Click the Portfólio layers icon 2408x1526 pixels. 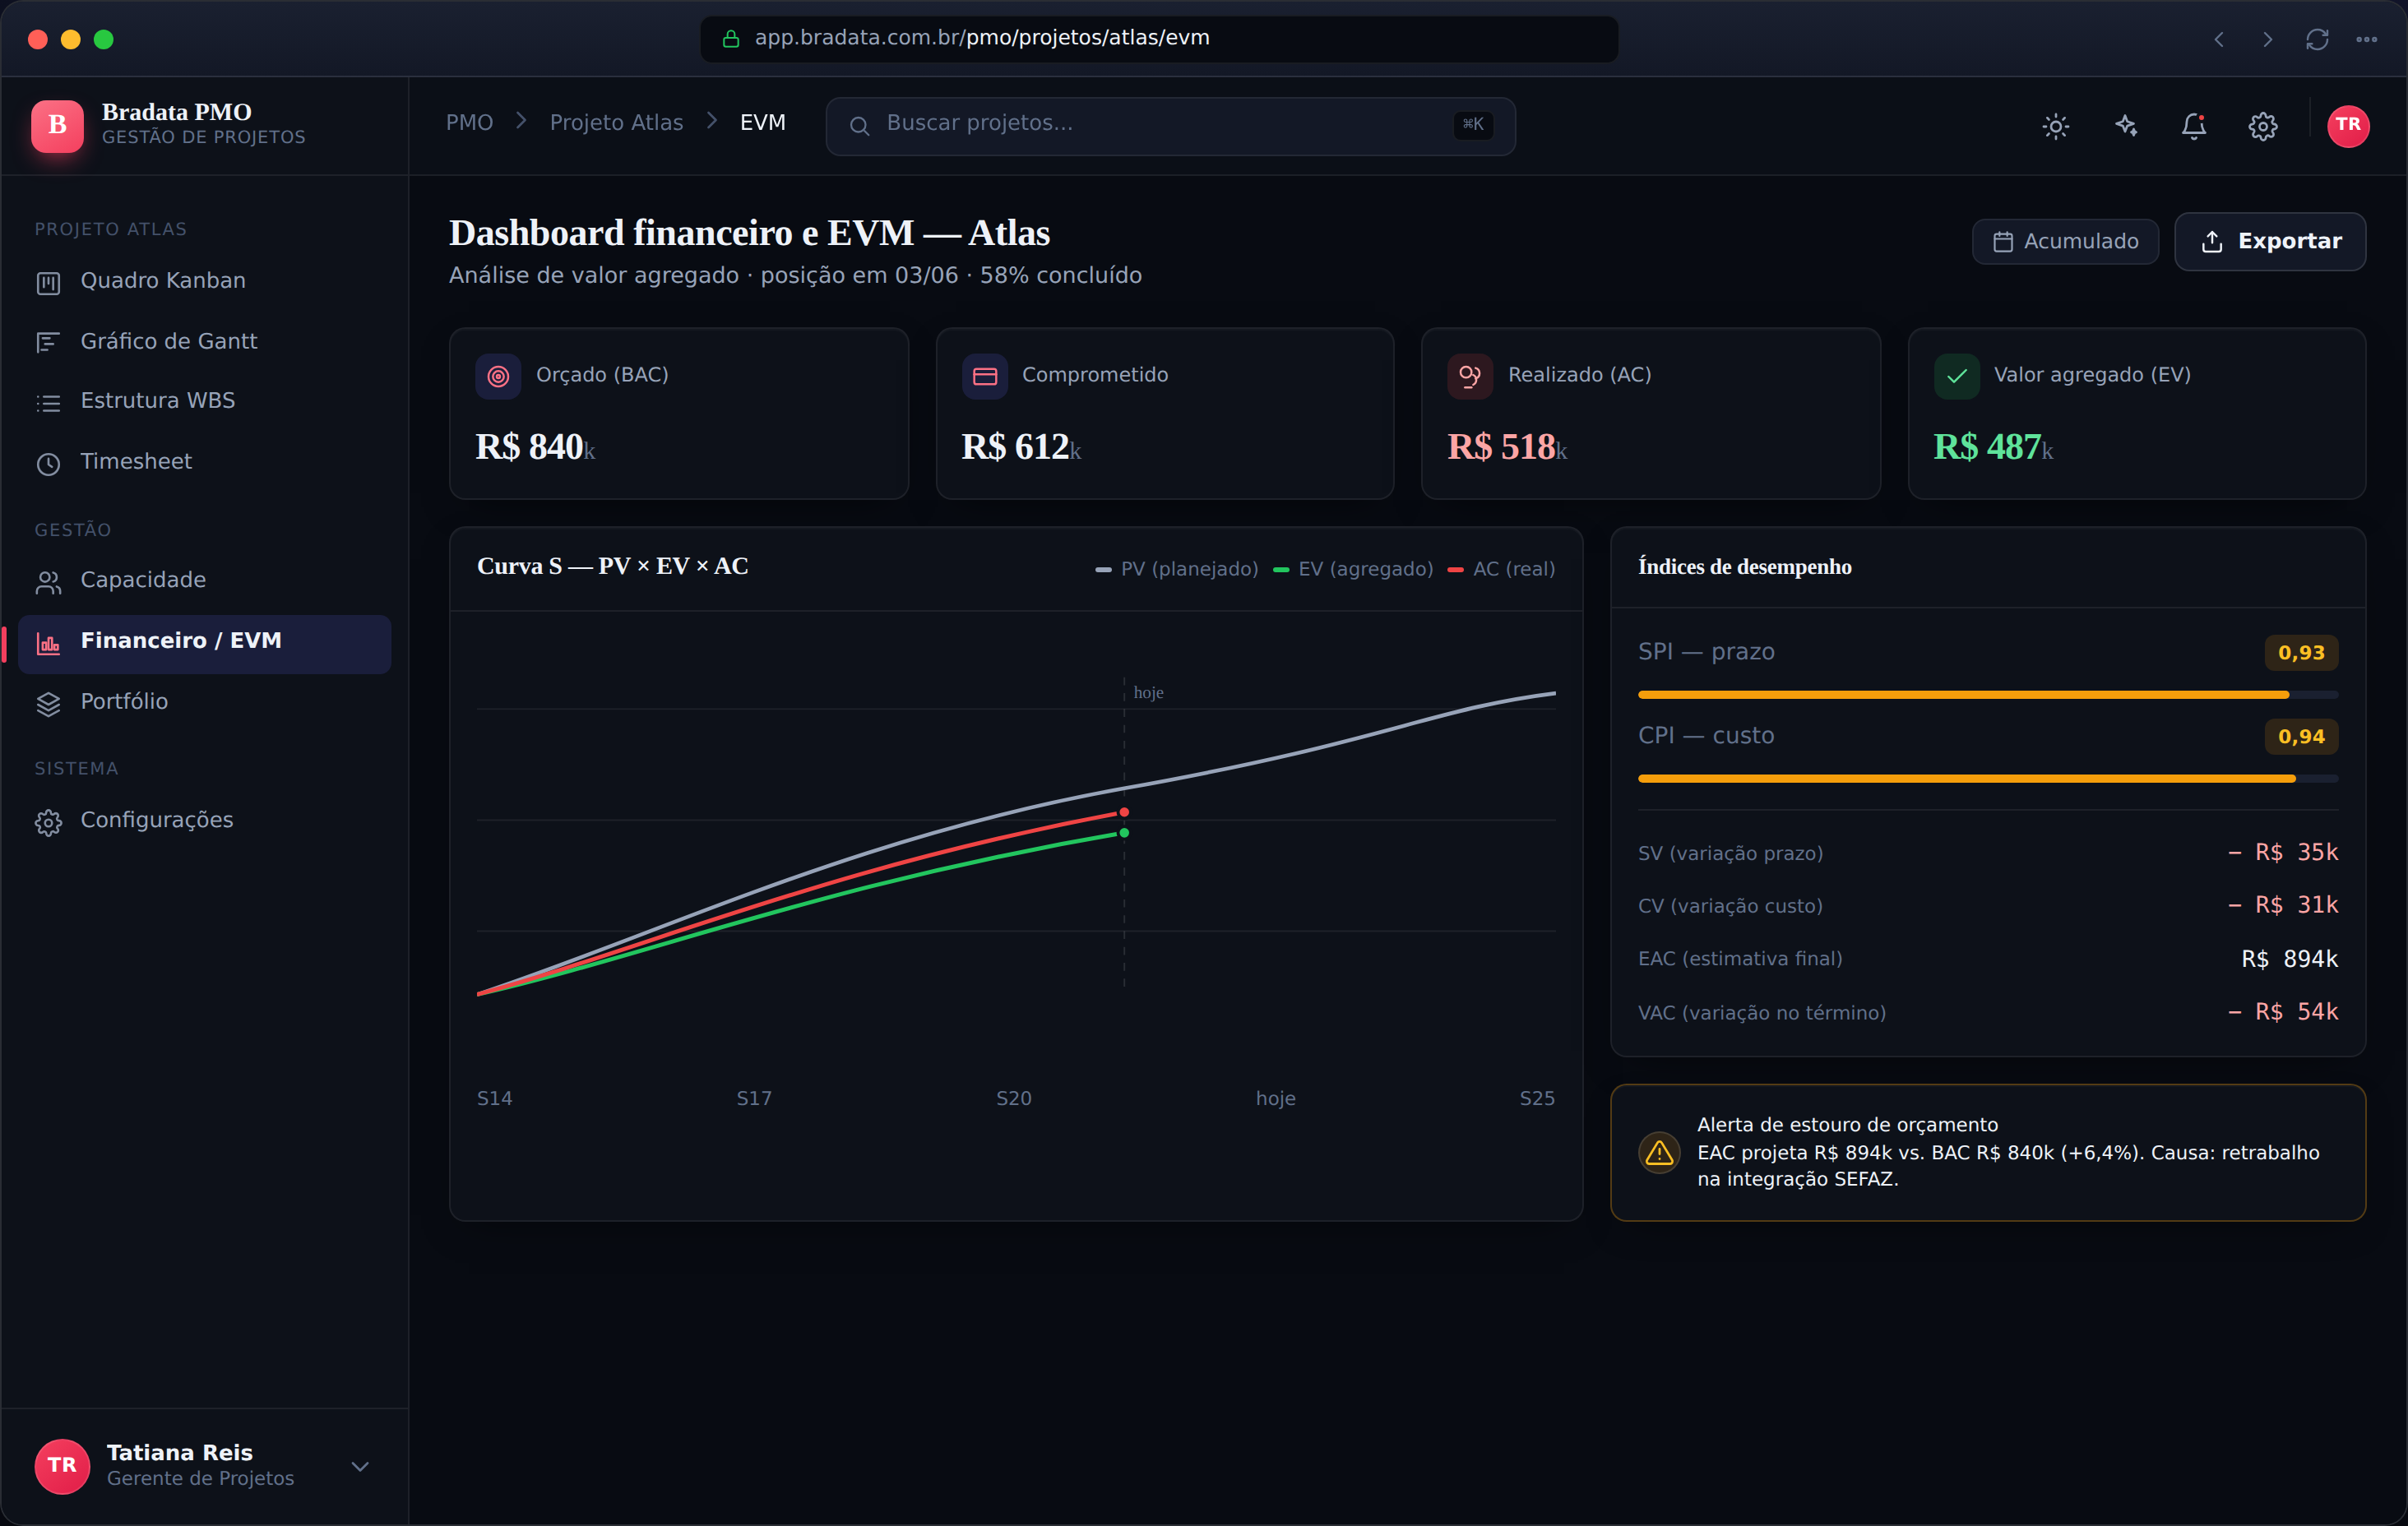[48, 704]
